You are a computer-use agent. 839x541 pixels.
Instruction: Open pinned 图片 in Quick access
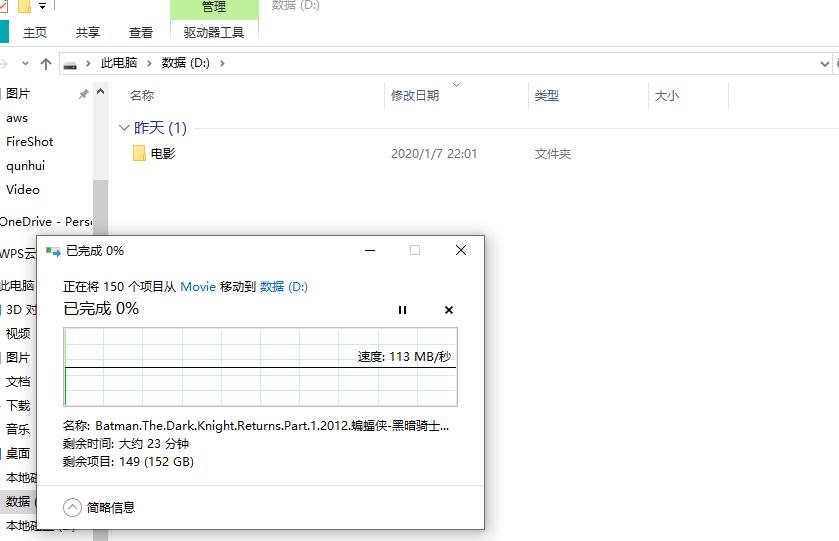[x=18, y=94]
